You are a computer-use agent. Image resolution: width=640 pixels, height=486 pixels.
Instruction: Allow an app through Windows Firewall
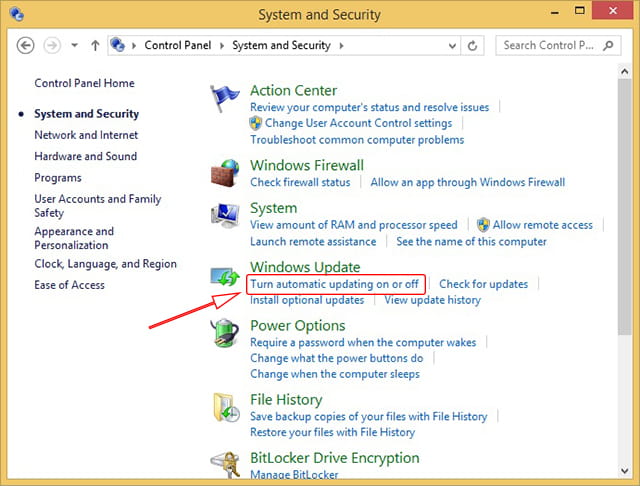click(x=468, y=182)
